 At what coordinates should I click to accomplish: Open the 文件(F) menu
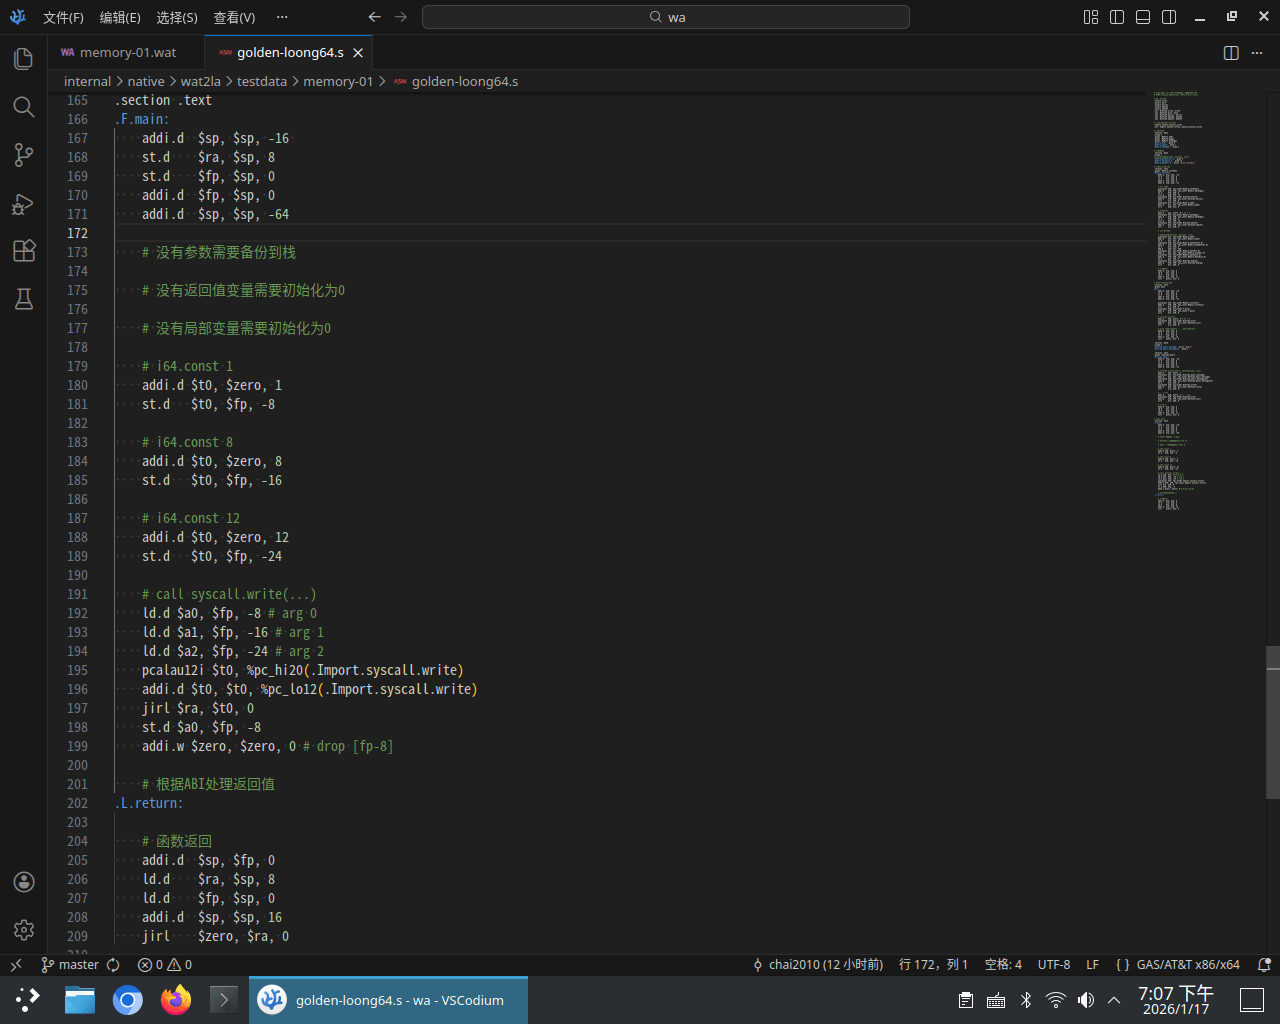tap(63, 17)
